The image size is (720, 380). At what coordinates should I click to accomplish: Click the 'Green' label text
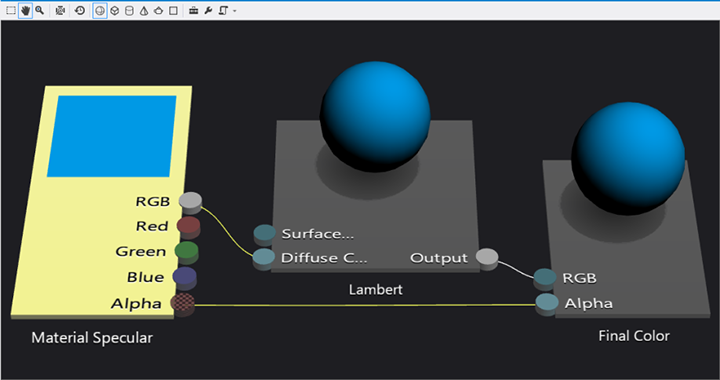tap(141, 251)
